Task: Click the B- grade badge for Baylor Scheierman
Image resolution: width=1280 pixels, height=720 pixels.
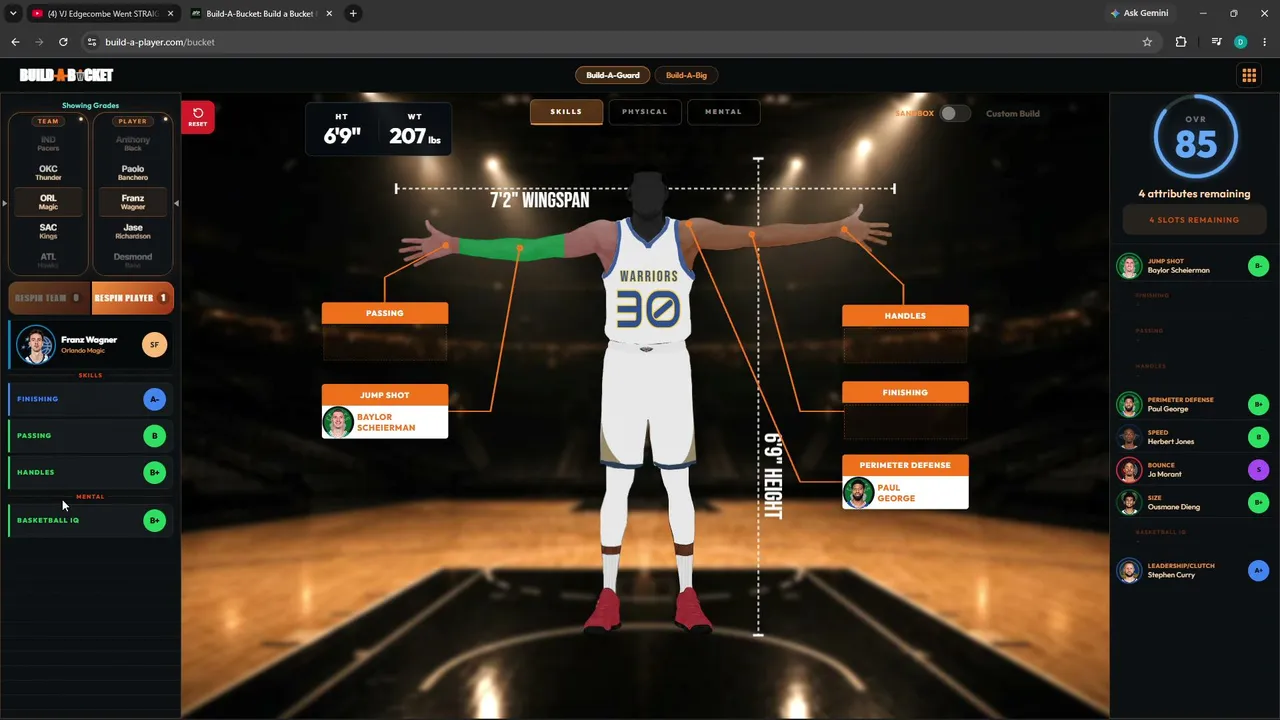Action: [x=1259, y=266]
